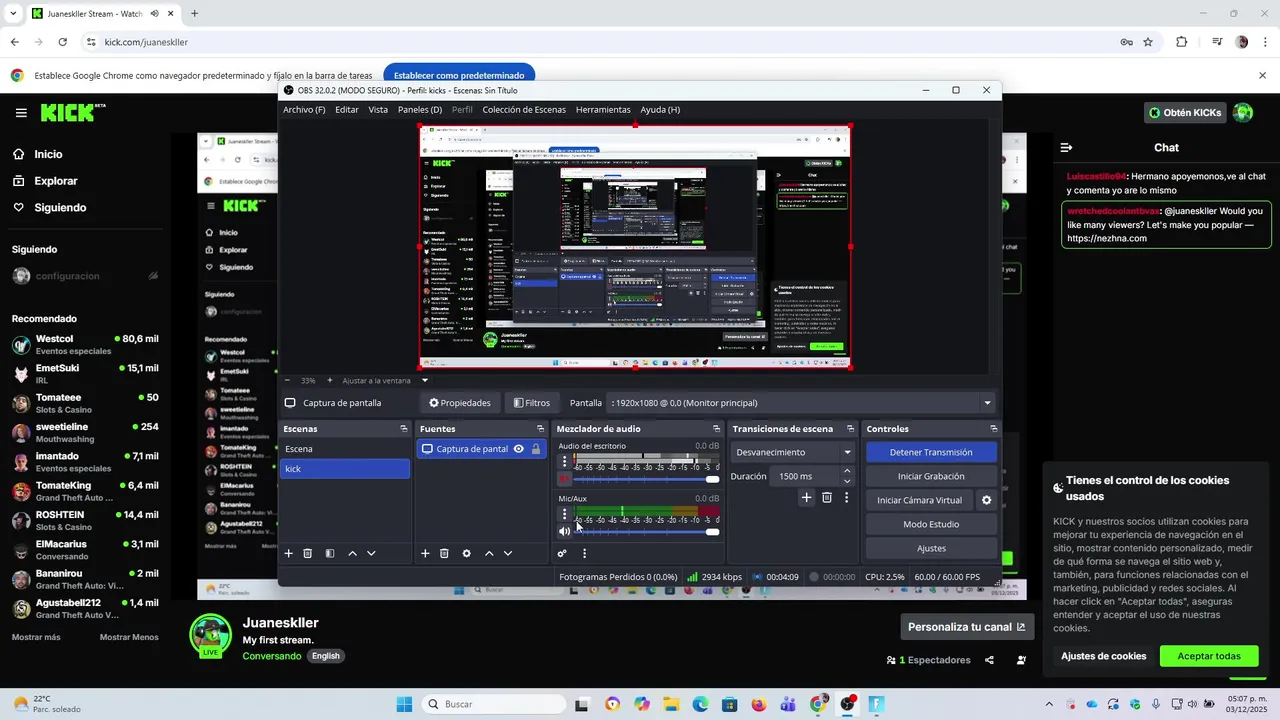Toggle lock on Captura de pantalla source
Screen dimensions: 1280x720
click(536, 449)
